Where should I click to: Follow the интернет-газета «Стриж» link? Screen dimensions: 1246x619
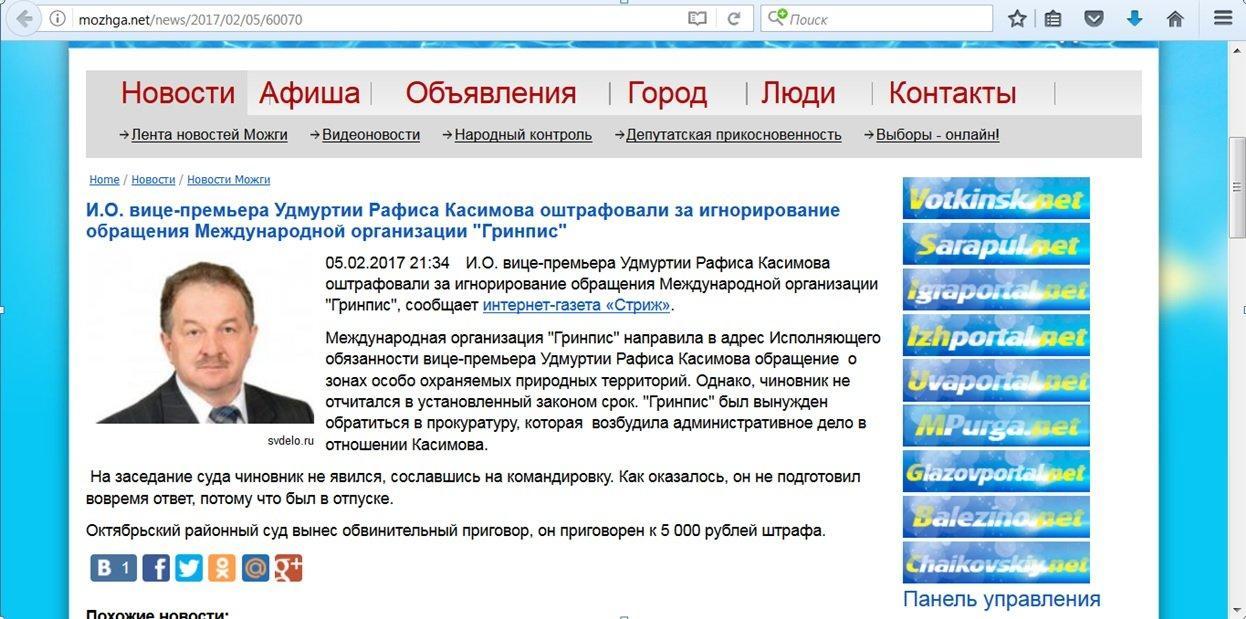(576, 305)
